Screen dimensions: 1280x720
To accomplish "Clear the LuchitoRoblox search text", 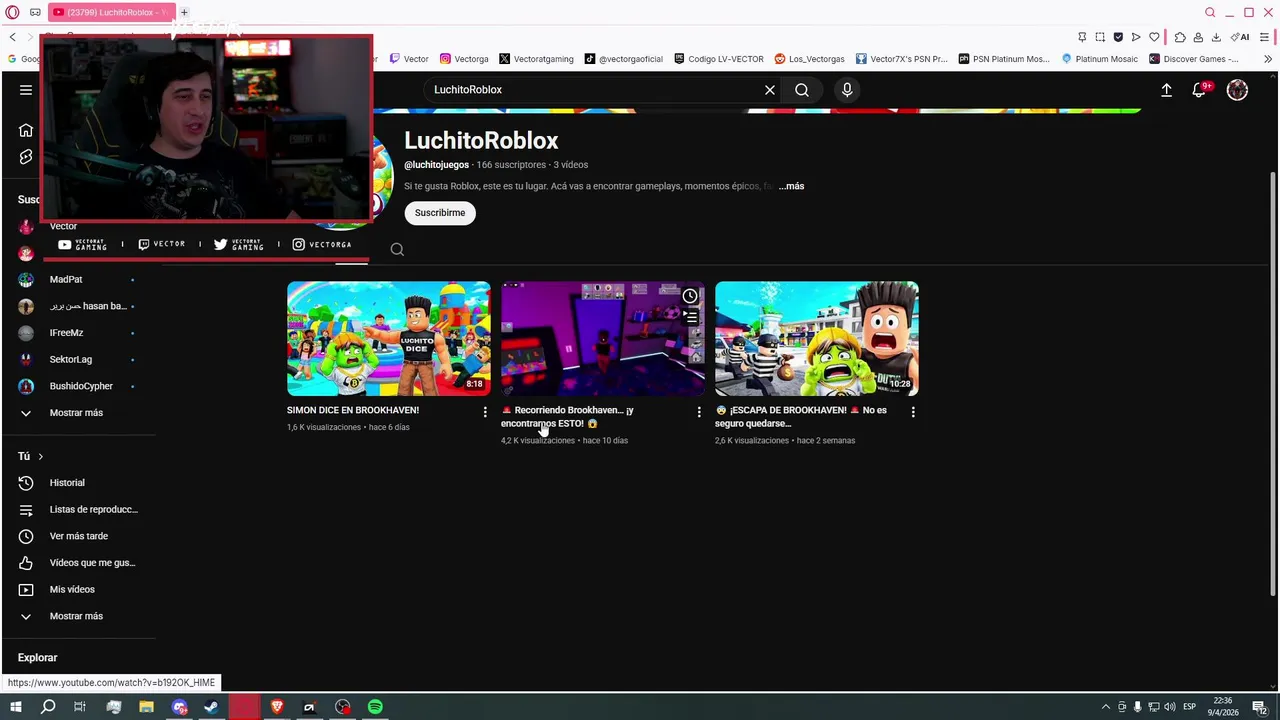I will pos(770,90).
